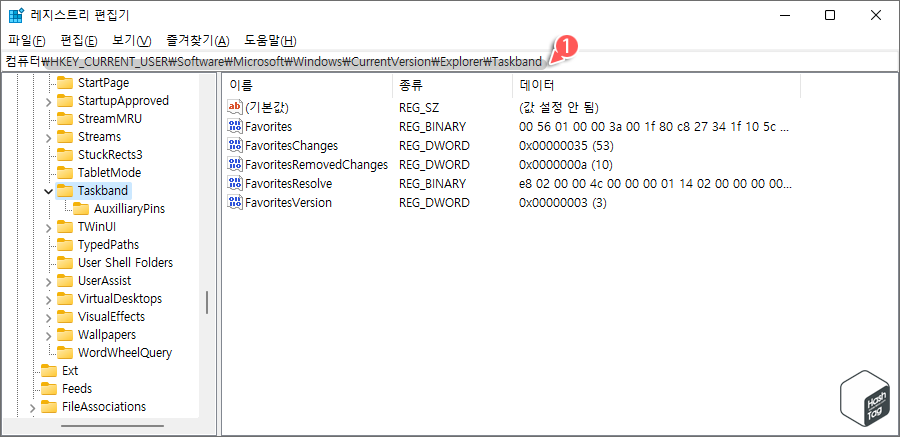900x437 pixels.
Task: Open the 즐겨찾기(A) menu
Action: click(197, 41)
